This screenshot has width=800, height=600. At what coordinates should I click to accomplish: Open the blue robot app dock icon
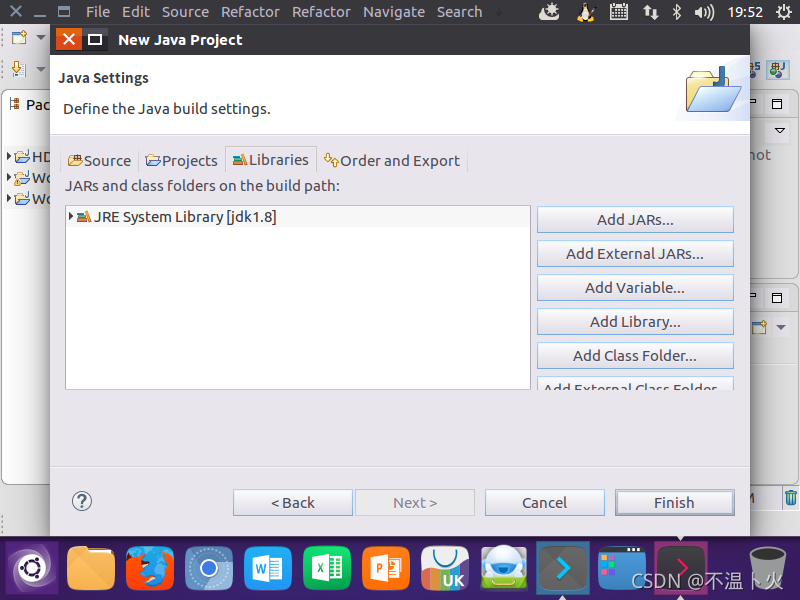click(x=504, y=567)
